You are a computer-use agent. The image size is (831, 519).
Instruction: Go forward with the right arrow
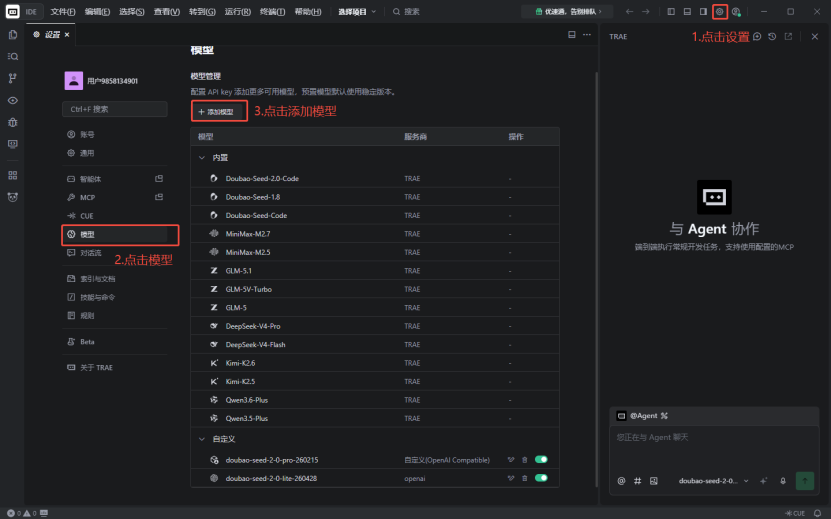click(x=646, y=11)
